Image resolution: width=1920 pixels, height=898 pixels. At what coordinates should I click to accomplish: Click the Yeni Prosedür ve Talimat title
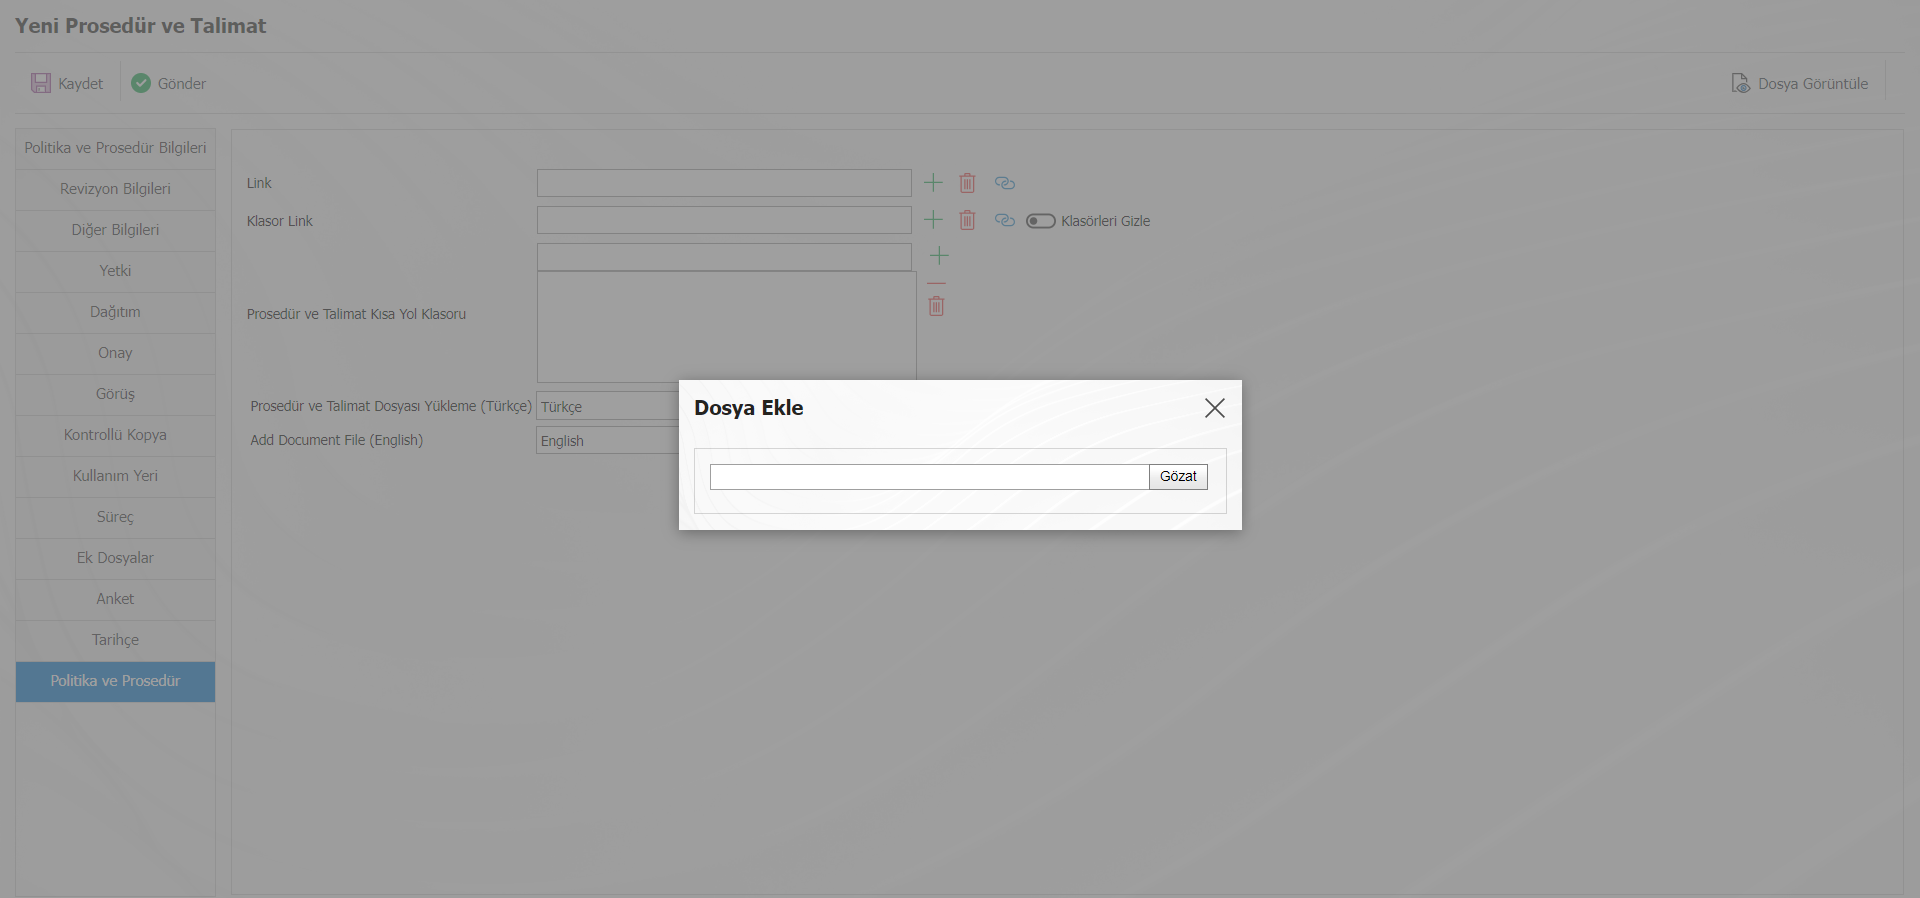click(141, 26)
